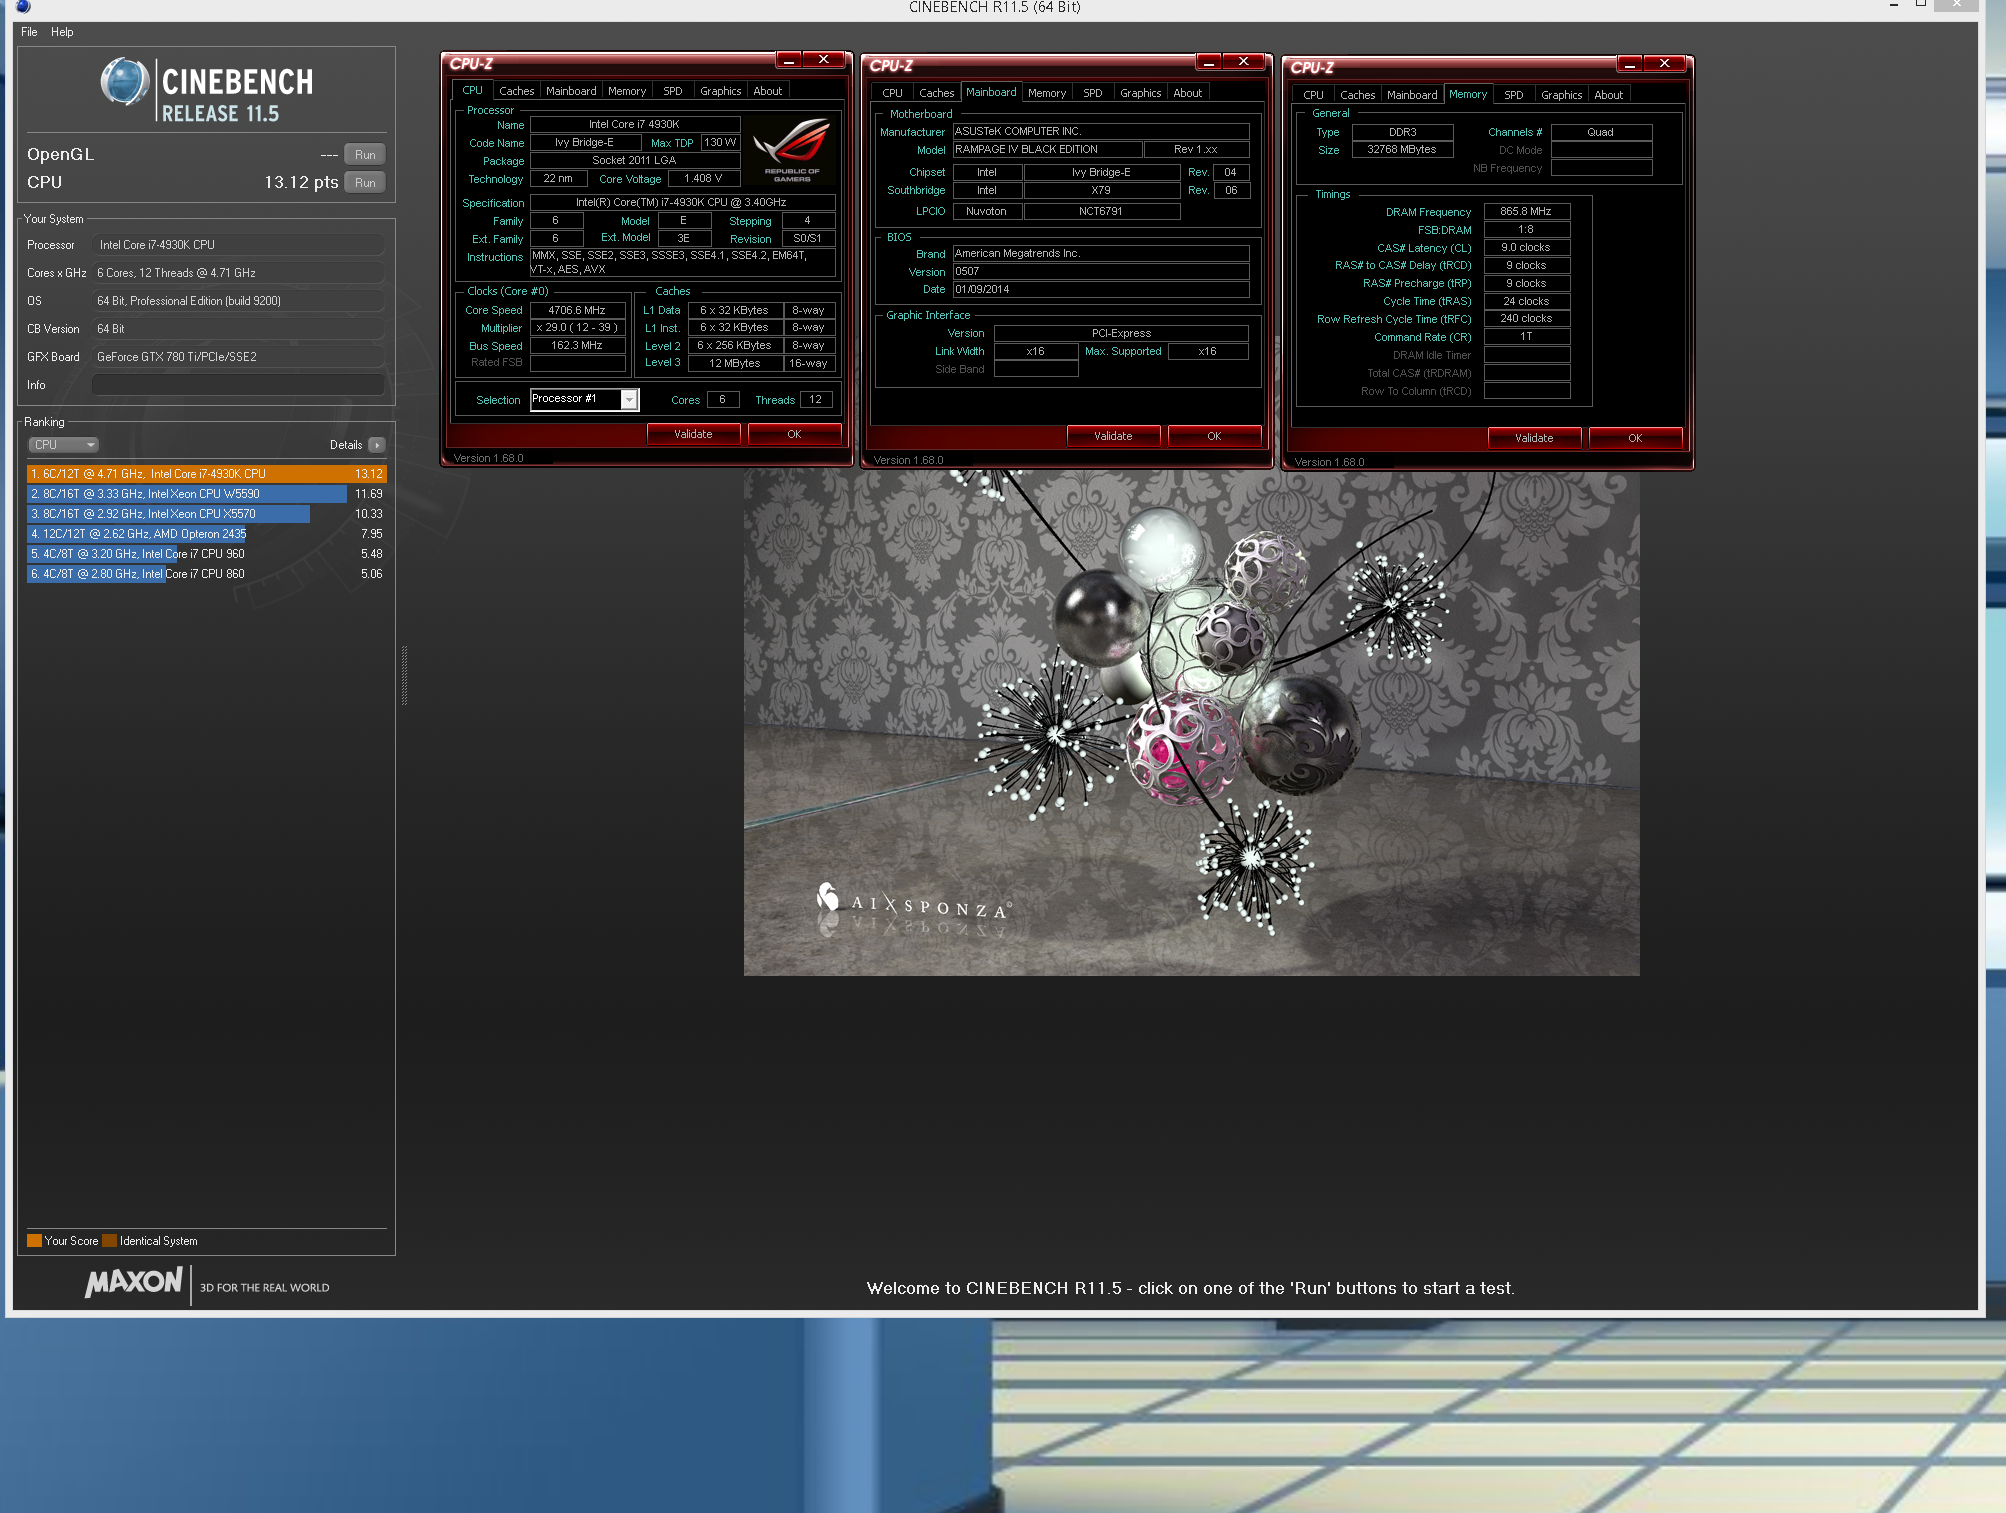This screenshot has height=1513, width=2006.
Task: Click OK in the Memory window
Action: pos(1635,438)
